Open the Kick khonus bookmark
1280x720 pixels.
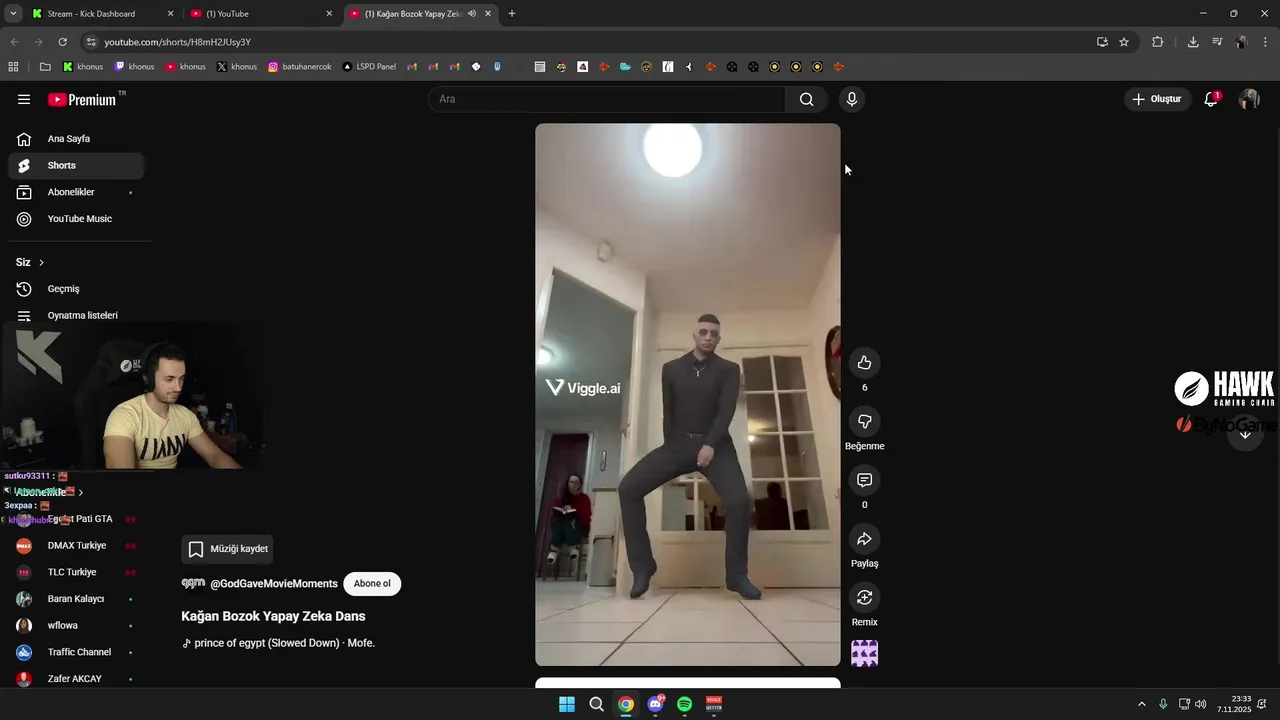[x=83, y=67]
